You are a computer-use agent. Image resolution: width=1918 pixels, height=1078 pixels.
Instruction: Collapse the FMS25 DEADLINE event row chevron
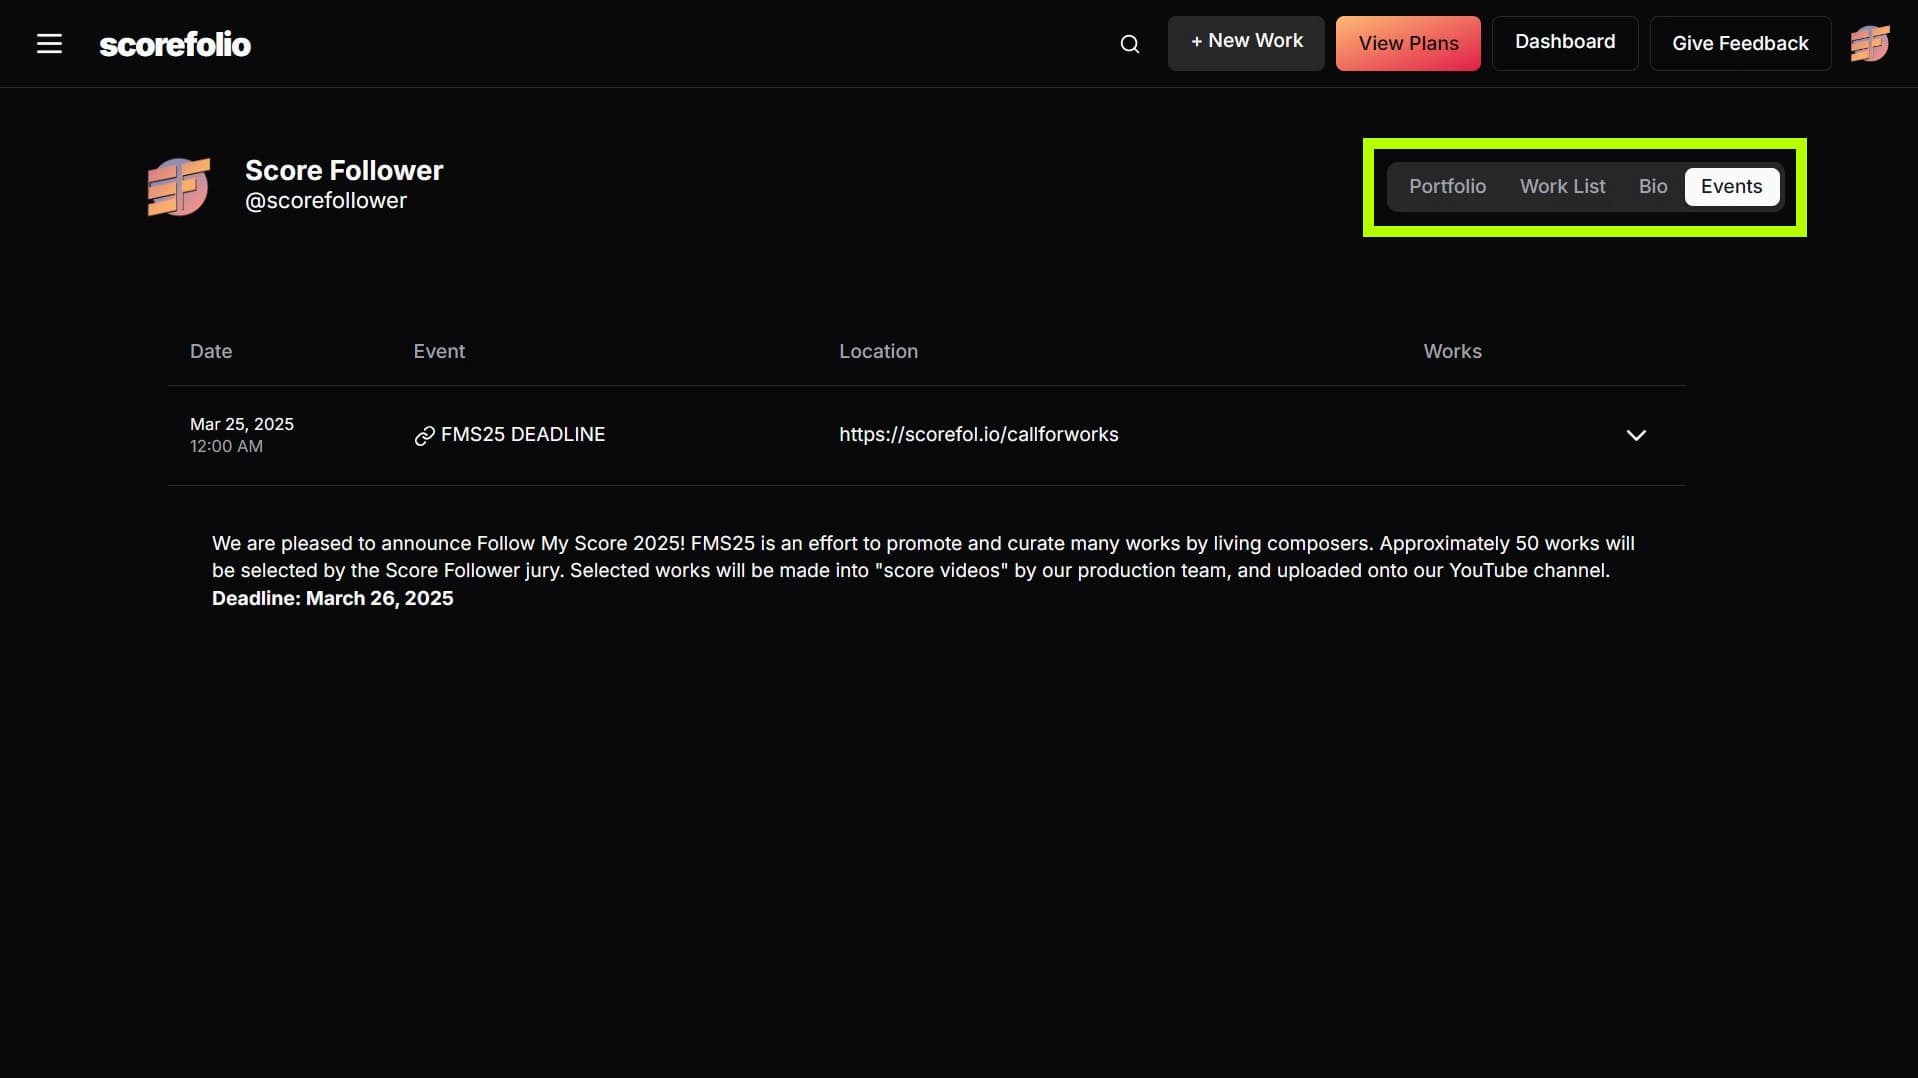click(x=1636, y=435)
